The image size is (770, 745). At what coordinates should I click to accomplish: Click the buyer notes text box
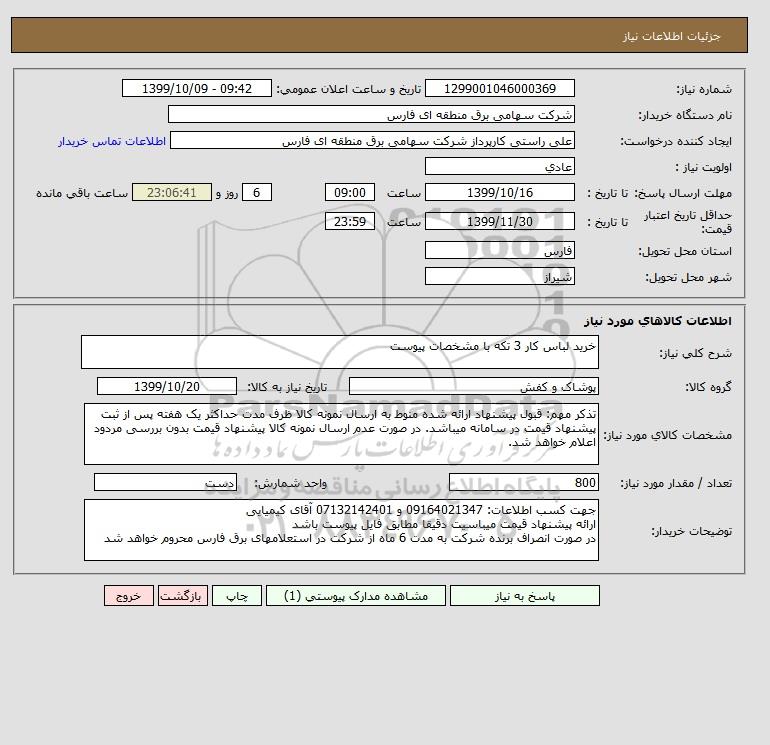tap(341, 530)
